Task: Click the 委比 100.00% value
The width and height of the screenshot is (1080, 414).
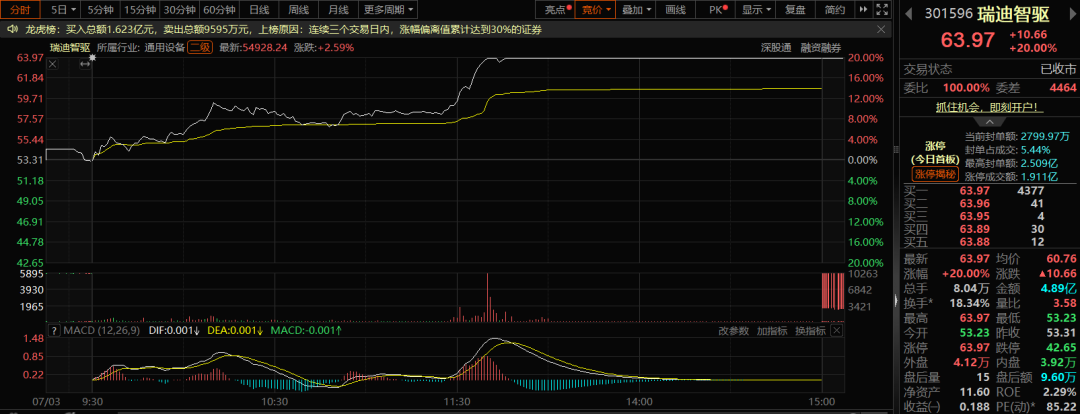Action: (964, 88)
